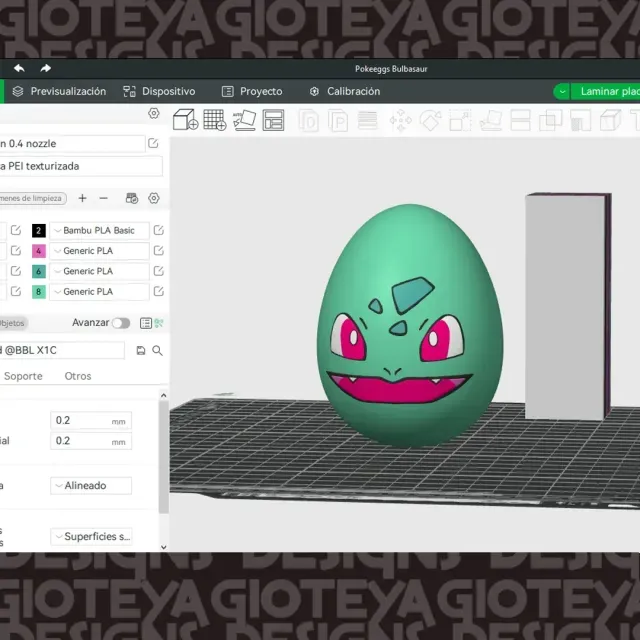Select the Bulbasaur egg model on plate
Image resolution: width=640 pixels, height=640 pixels.
tap(410, 325)
